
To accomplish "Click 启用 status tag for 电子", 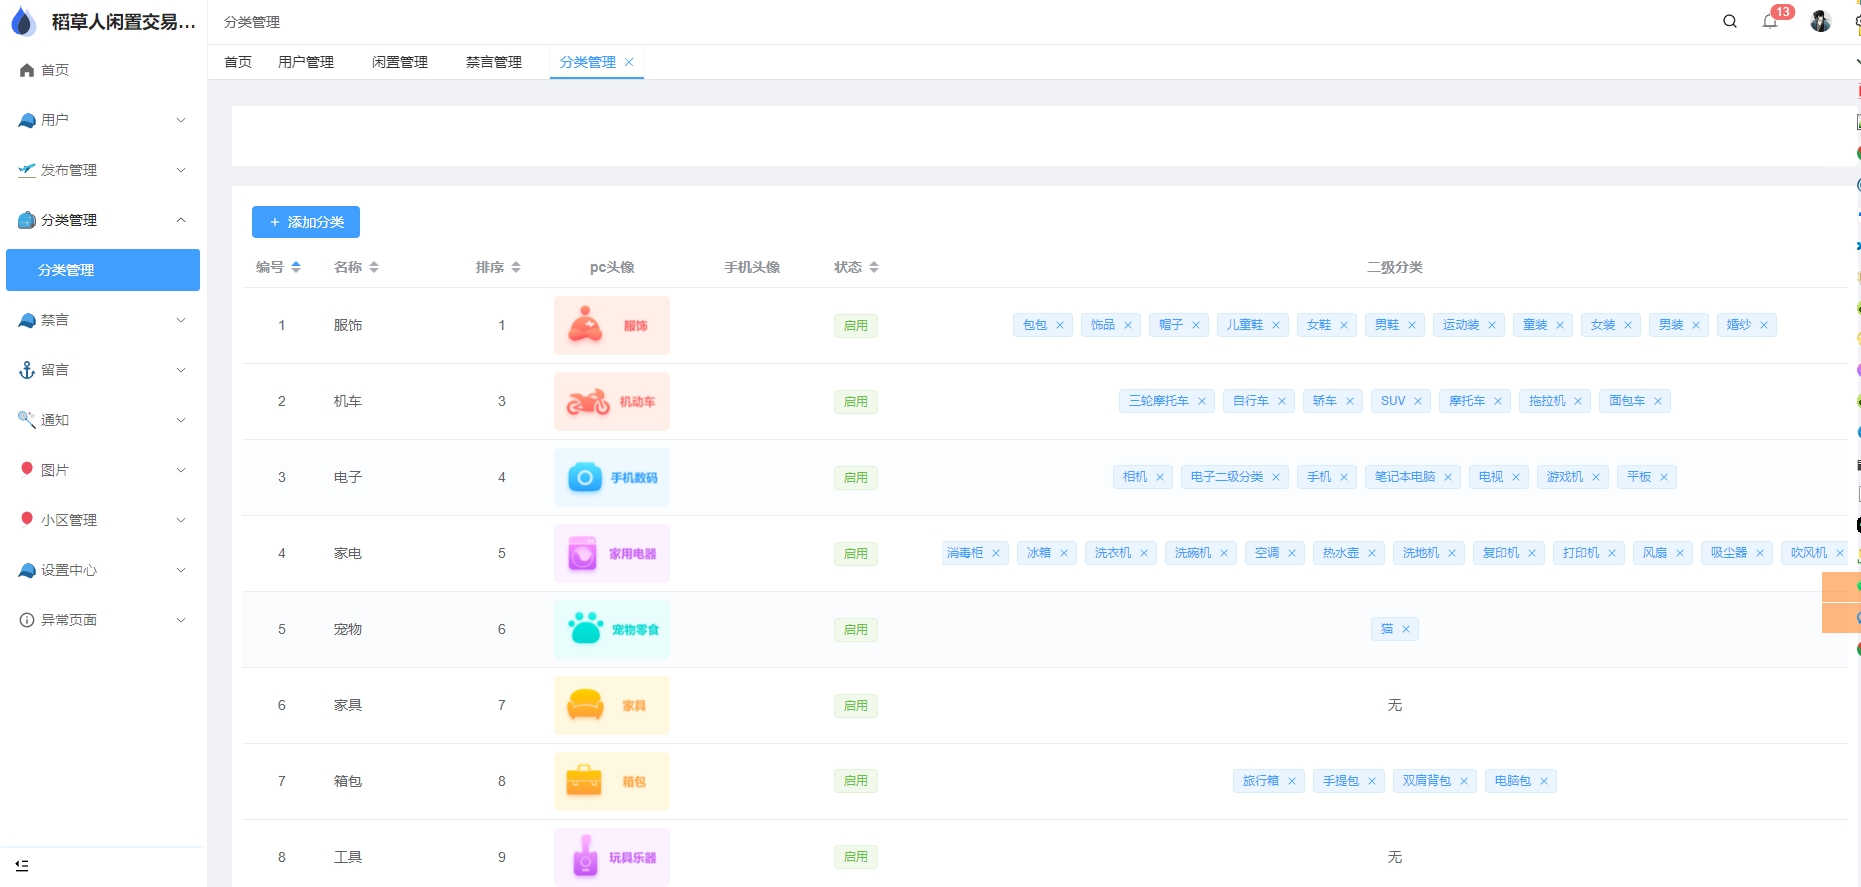I will [x=856, y=477].
